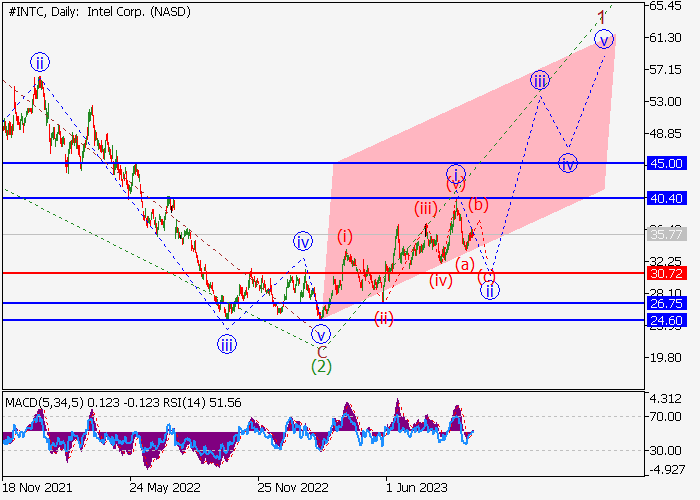Select the 1 Jun 2023 date label

(x=416, y=488)
